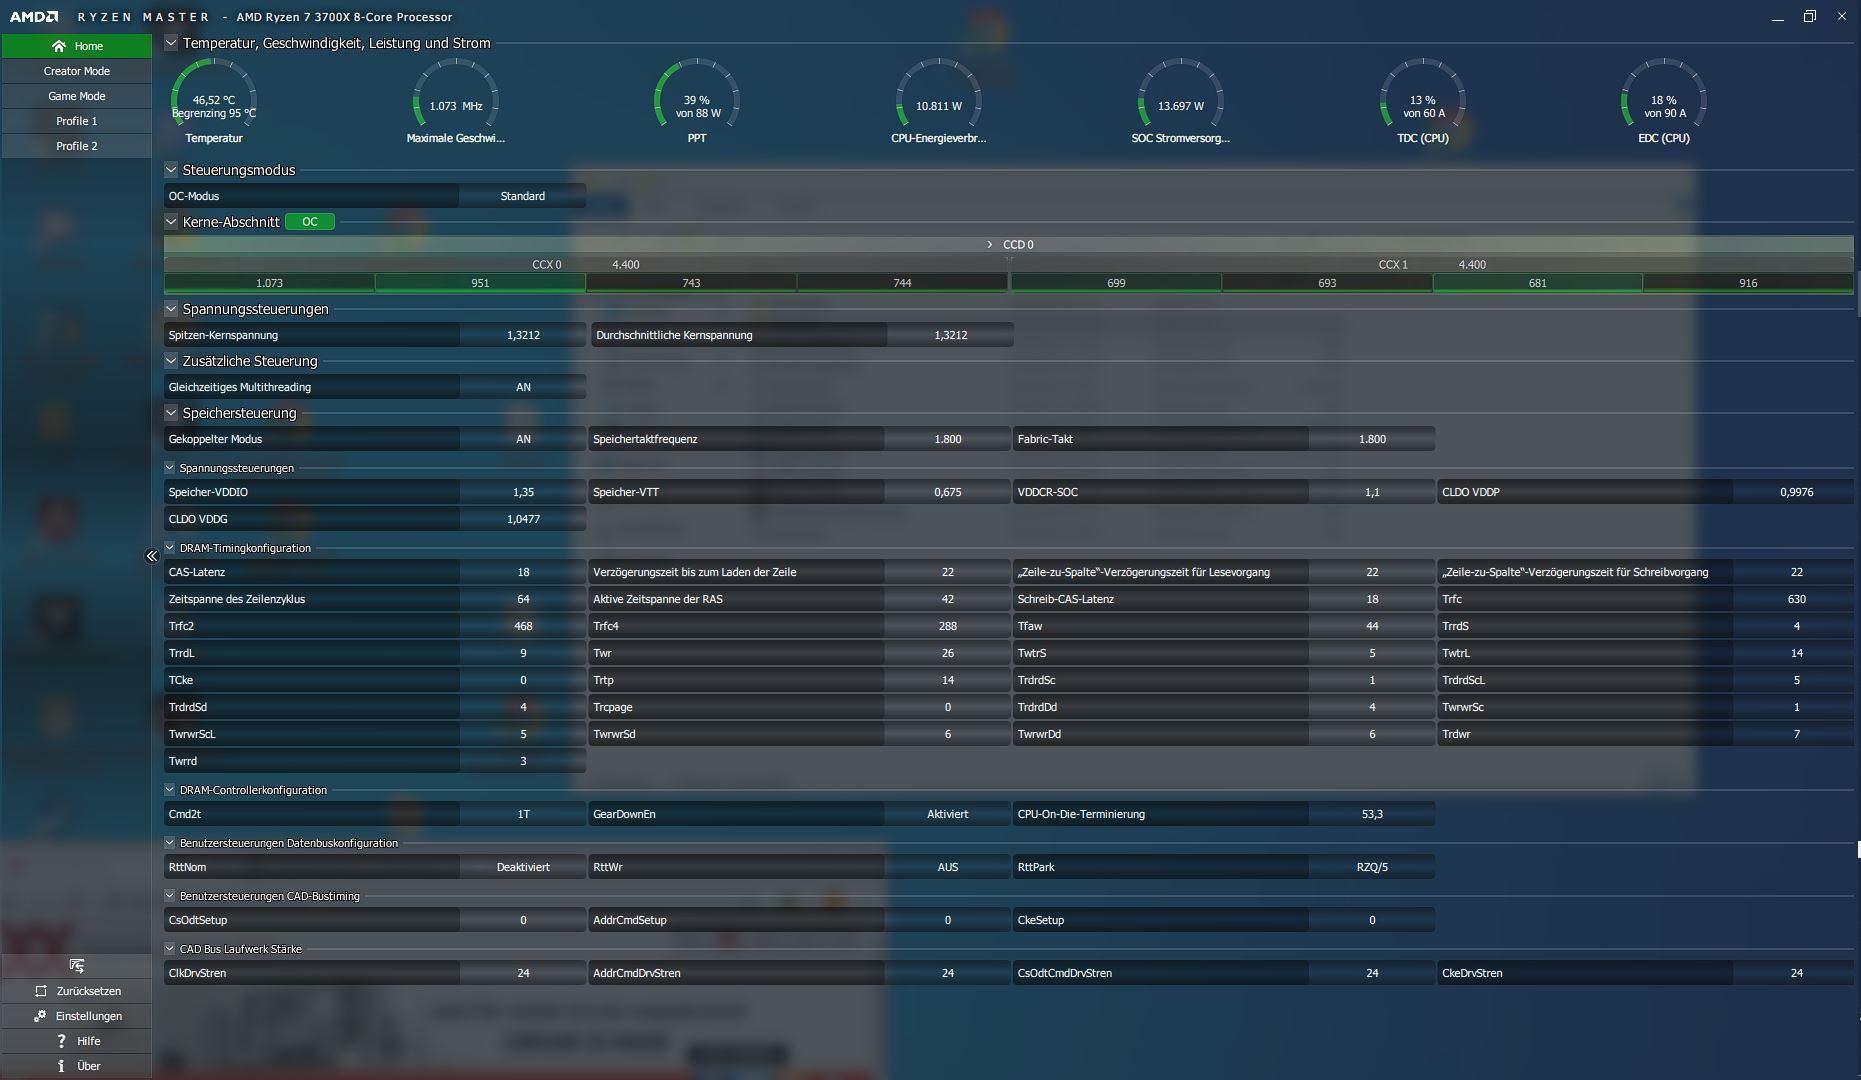1861x1080 pixels.
Task: Click the GearDownEn Aktiviert value
Action: pyautogui.click(x=947, y=814)
